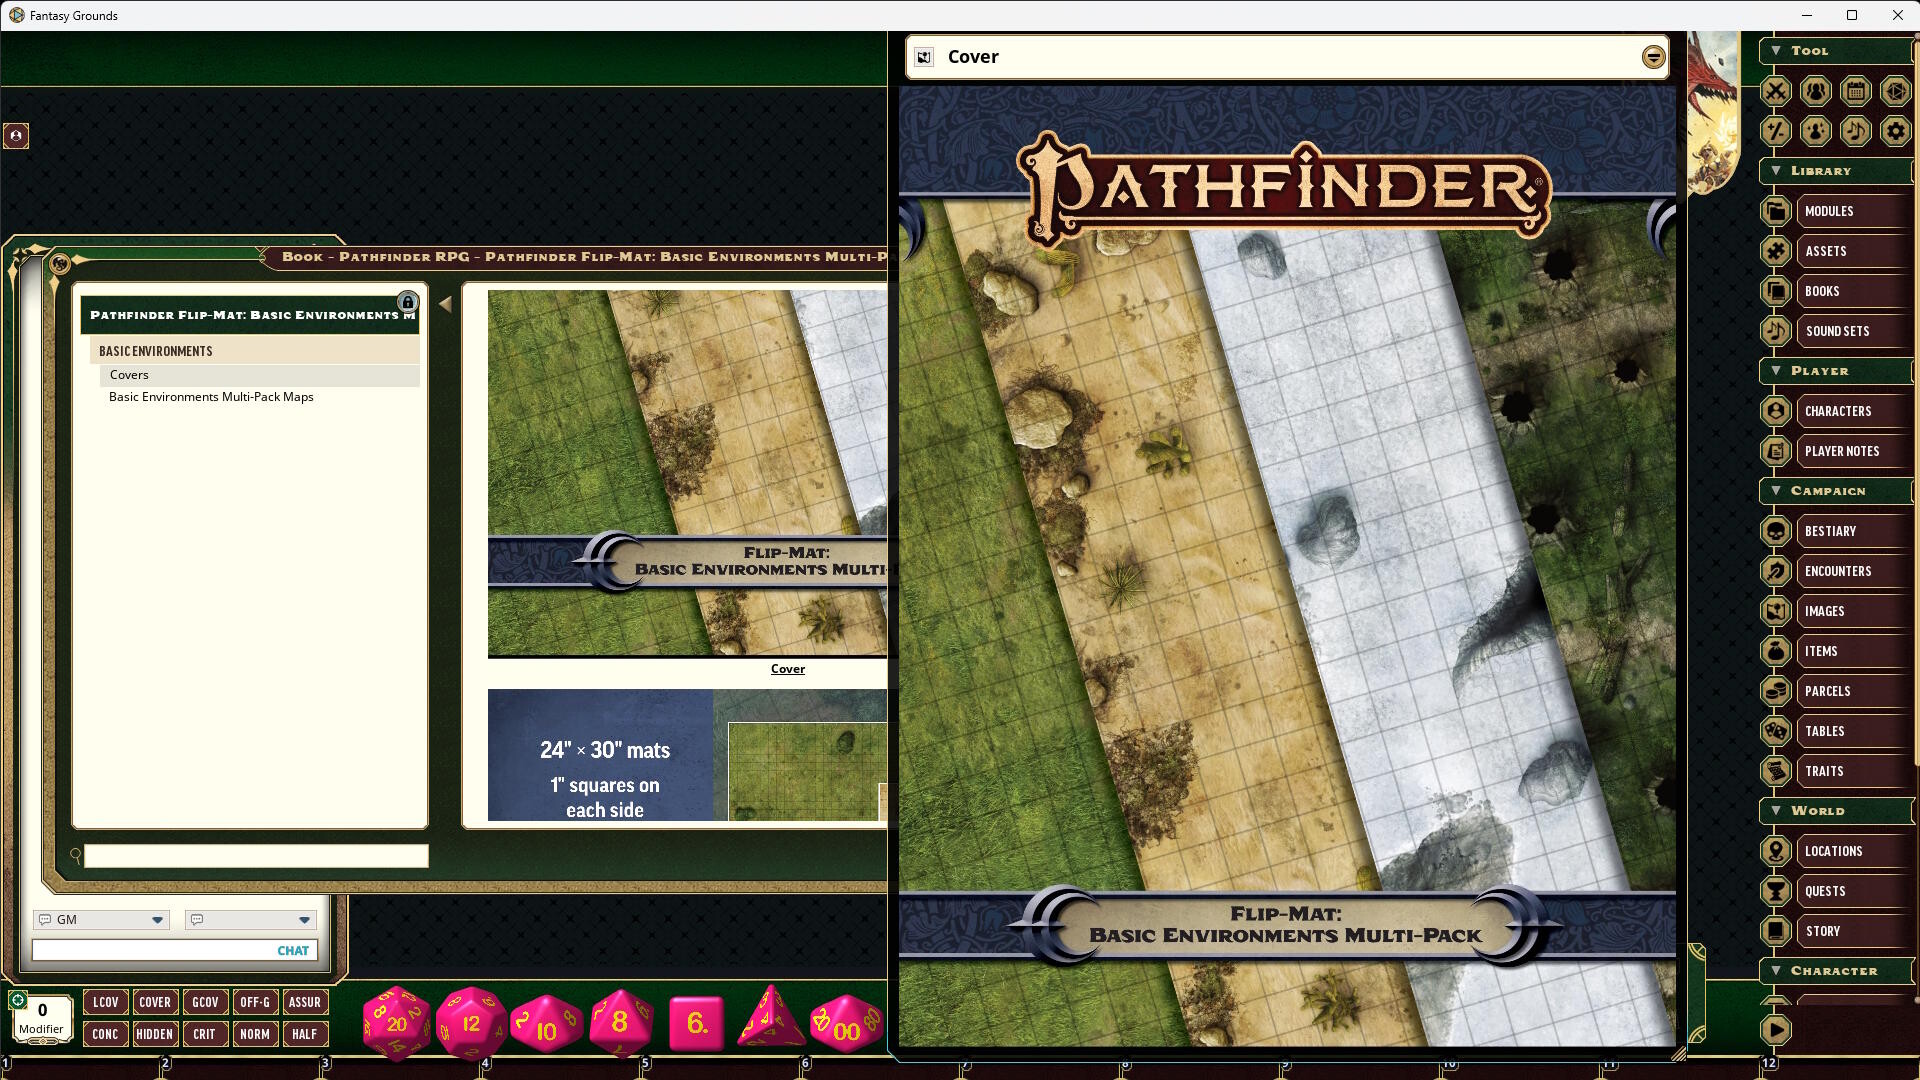Viewport: 1920px width, 1080px height.
Task: Toggle the COVER modifier button
Action: pyautogui.click(x=155, y=1002)
